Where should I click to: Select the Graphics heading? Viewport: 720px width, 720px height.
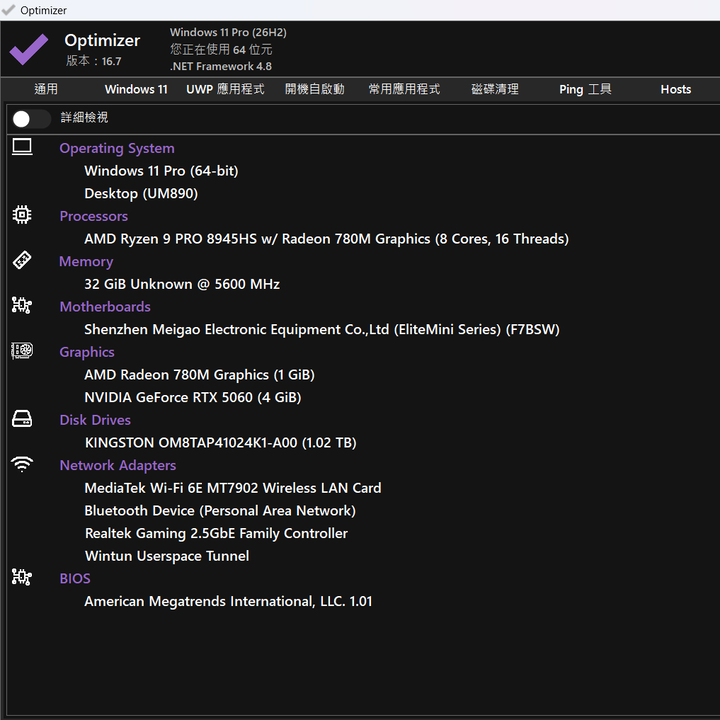(87, 352)
